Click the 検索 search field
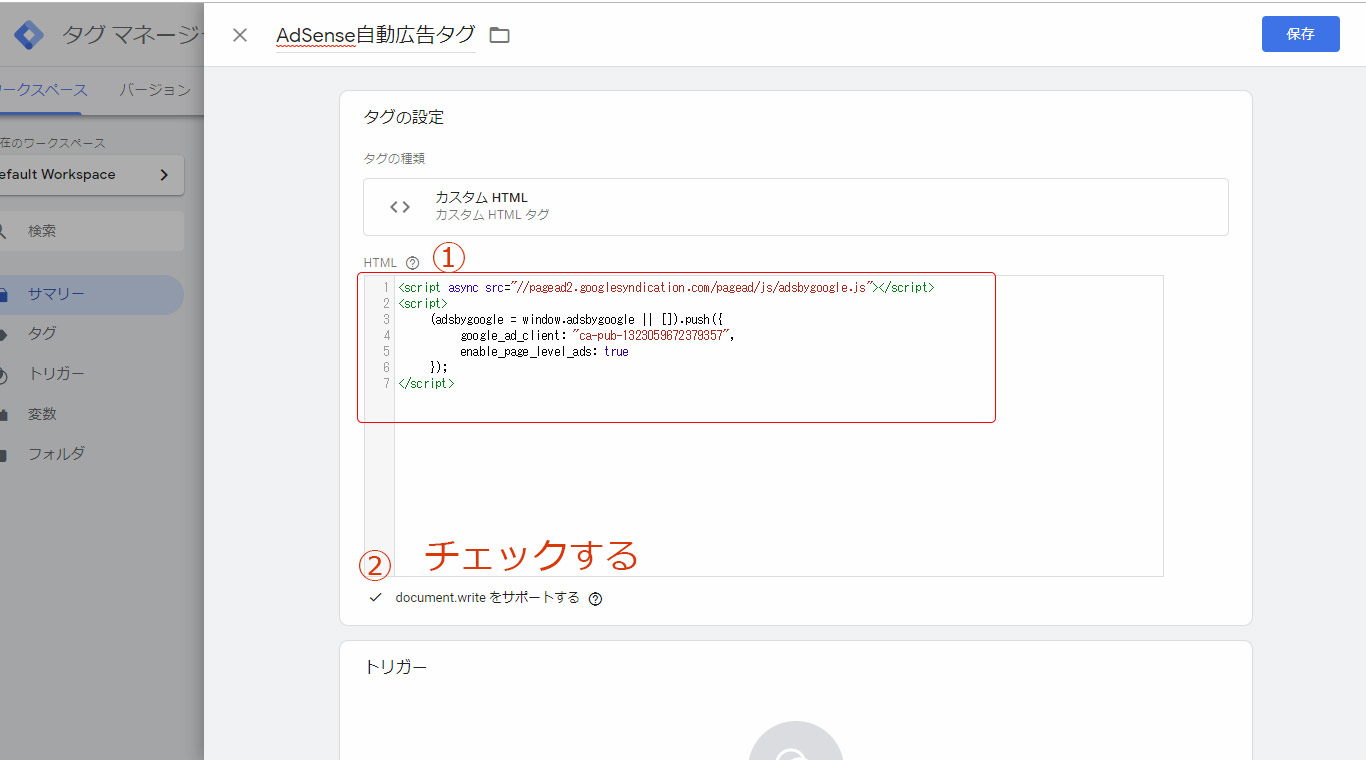The height and width of the screenshot is (768, 1366). 90,231
